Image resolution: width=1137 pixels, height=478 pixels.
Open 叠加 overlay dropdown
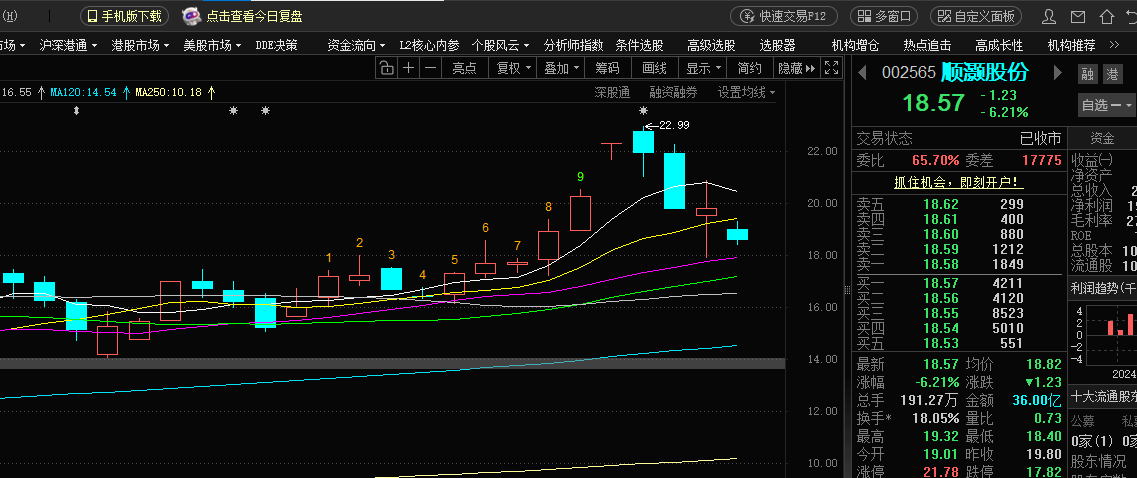[563, 68]
